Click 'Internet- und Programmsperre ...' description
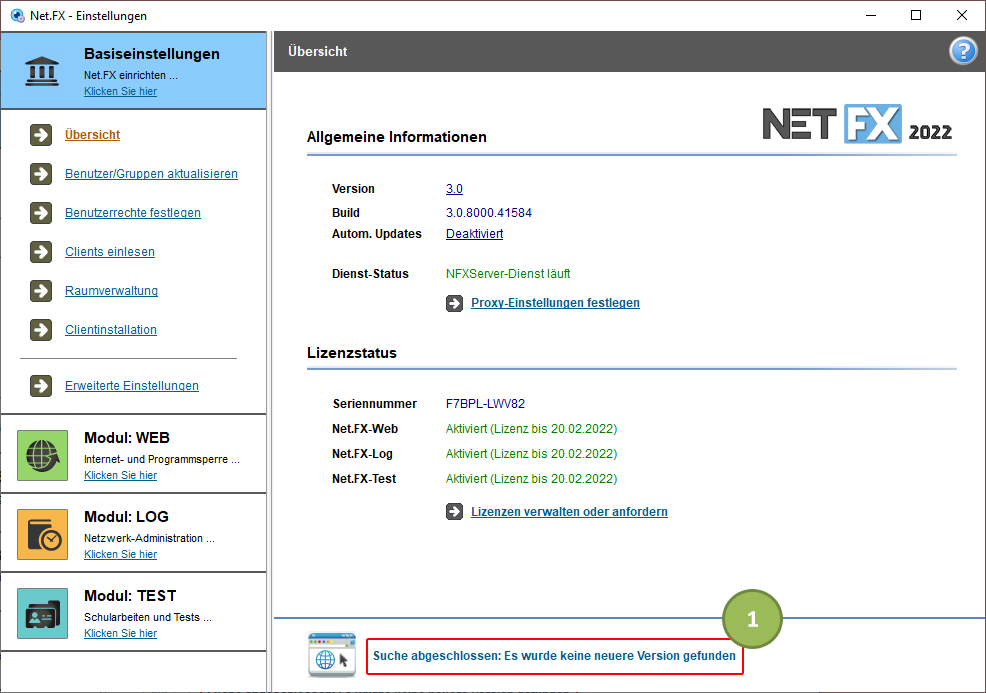Screen dimensions: 986x693 click(162, 459)
